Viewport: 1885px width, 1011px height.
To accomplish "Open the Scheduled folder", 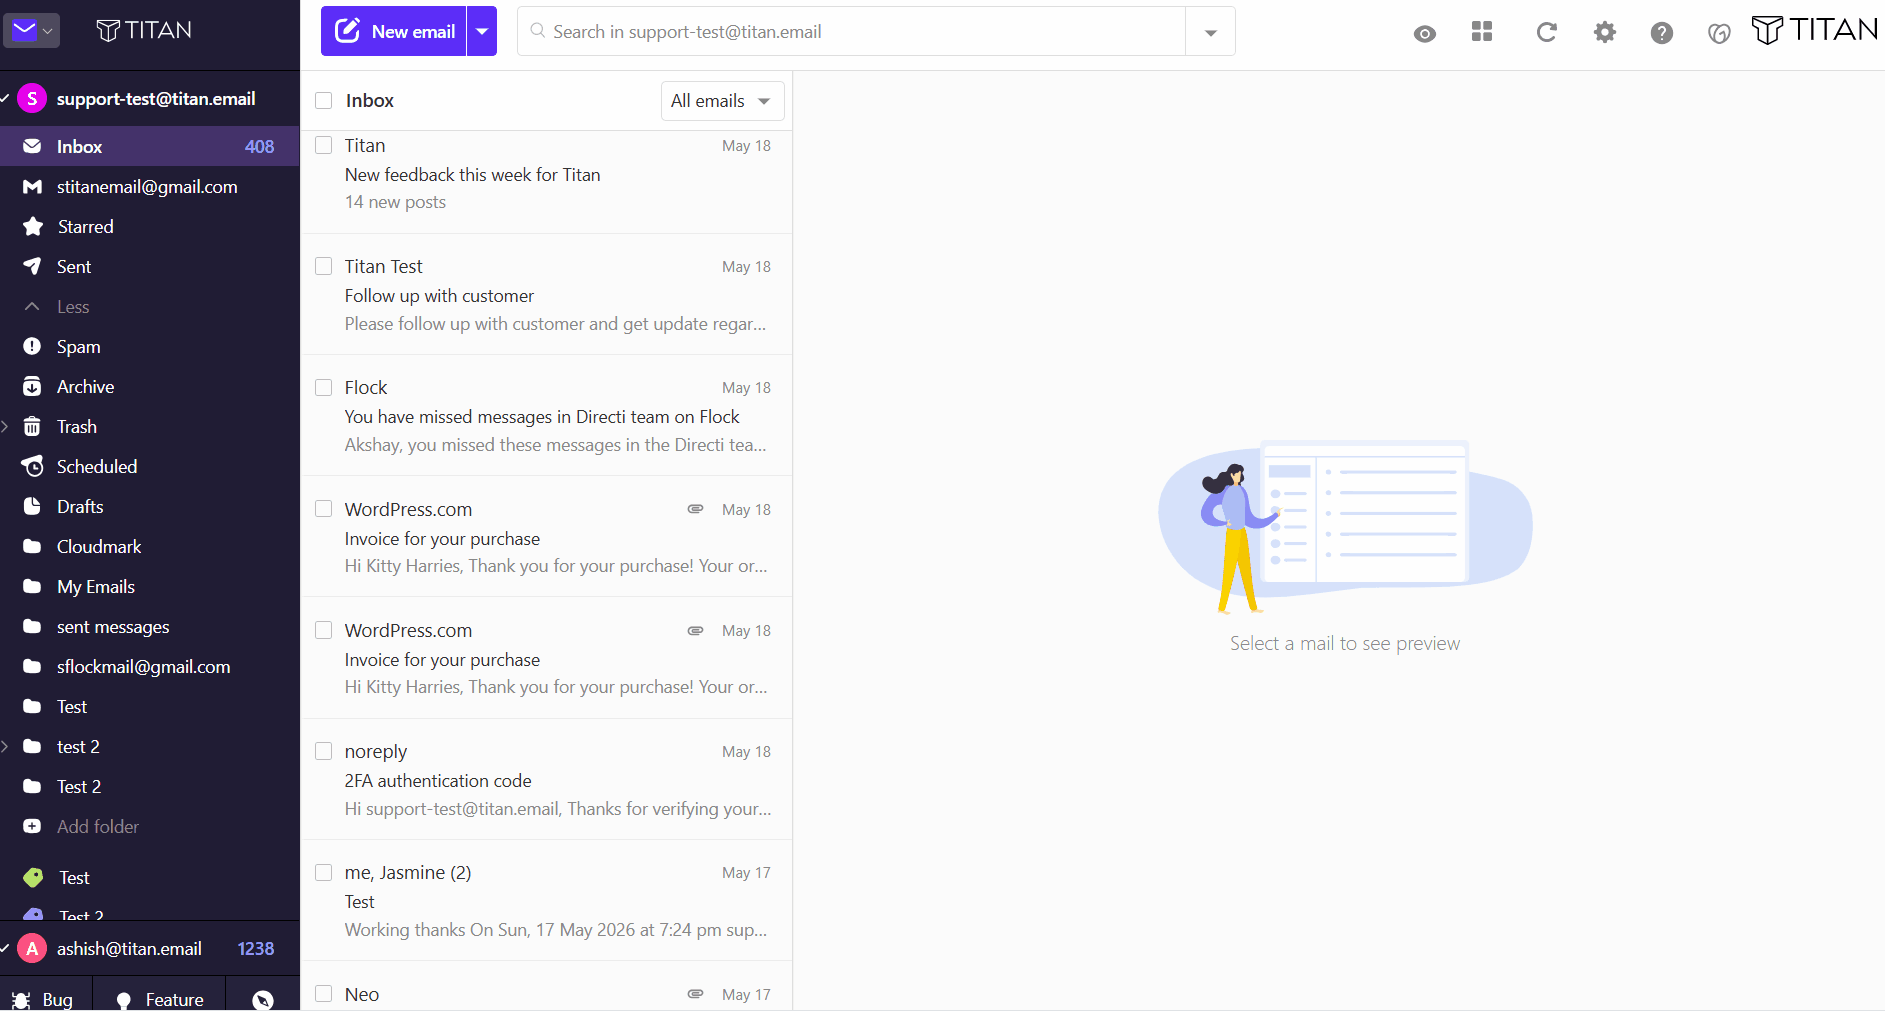I will point(150,467).
